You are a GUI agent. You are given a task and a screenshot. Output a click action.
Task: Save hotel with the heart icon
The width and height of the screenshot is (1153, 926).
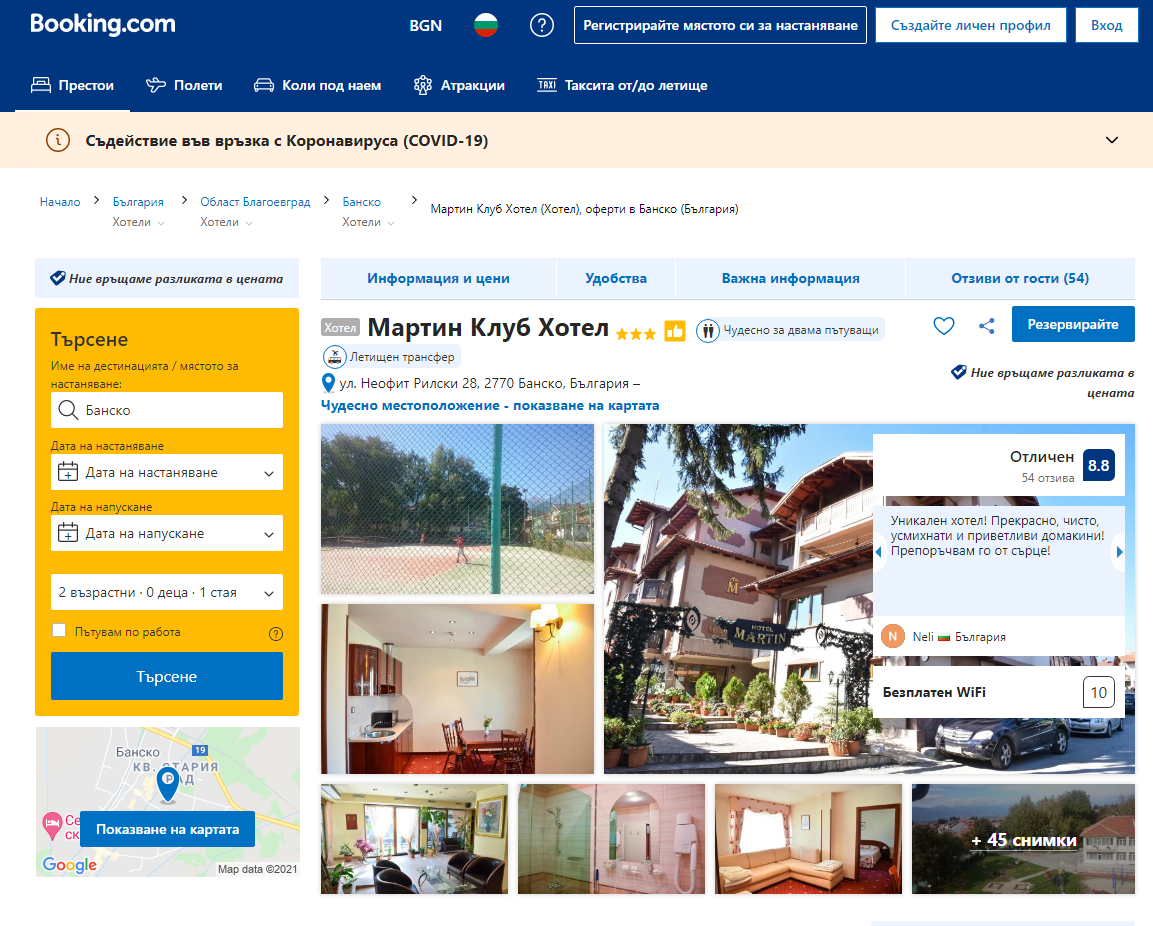[x=943, y=325]
